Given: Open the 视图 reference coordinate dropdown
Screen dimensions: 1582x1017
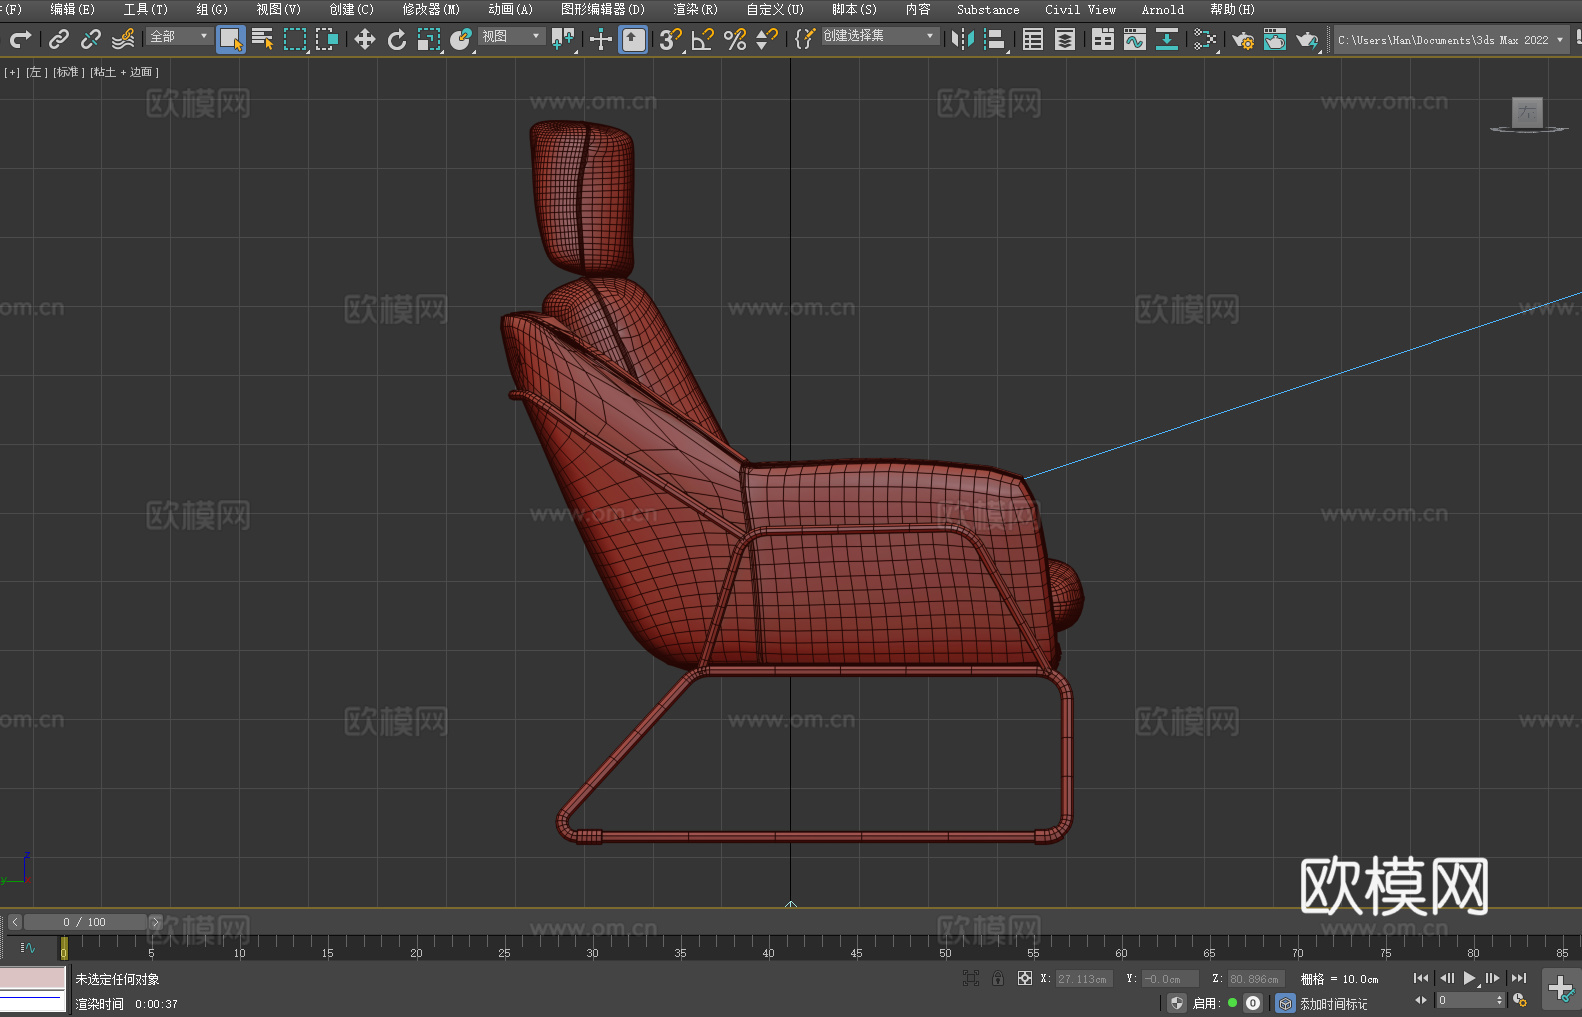Looking at the screenshot, I should [511, 36].
